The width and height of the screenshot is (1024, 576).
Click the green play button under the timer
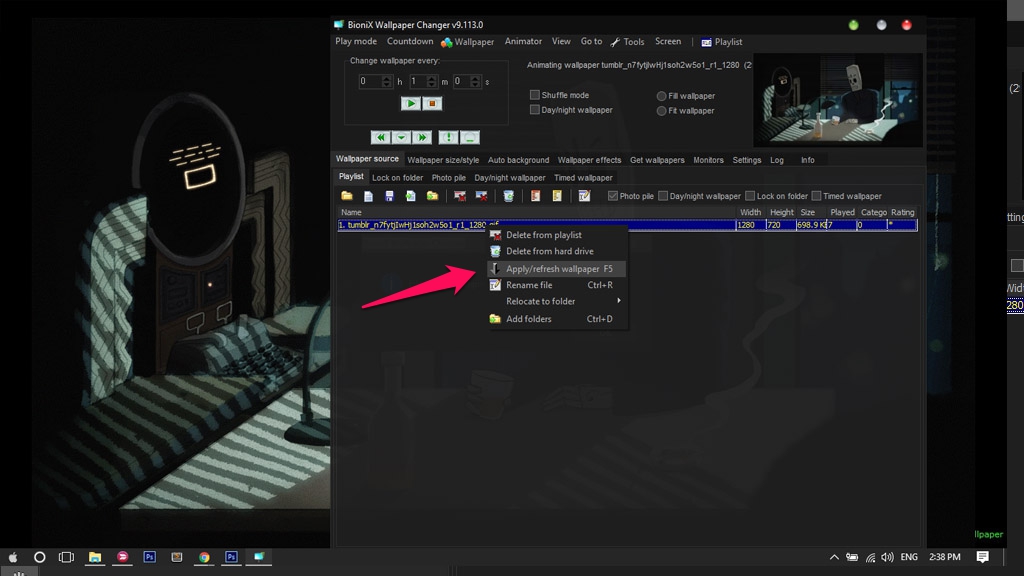pyautogui.click(x=411, y=103)
